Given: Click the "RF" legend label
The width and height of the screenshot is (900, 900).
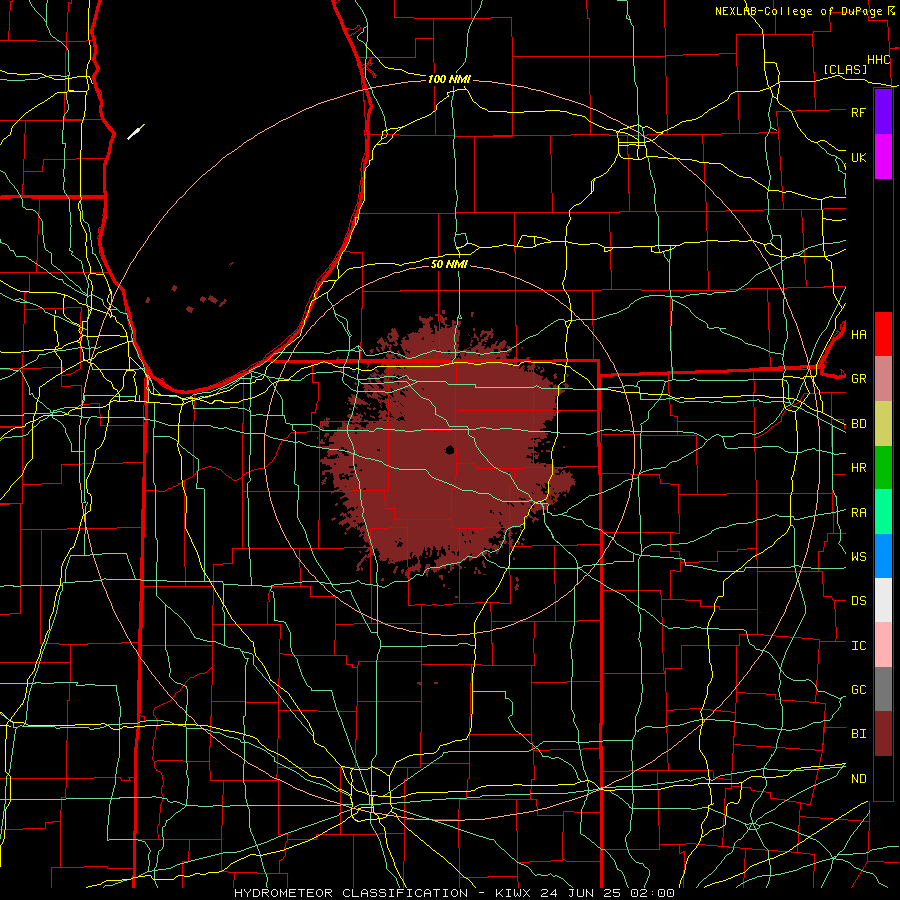Looking at the screenshot, I should [858, 112].
